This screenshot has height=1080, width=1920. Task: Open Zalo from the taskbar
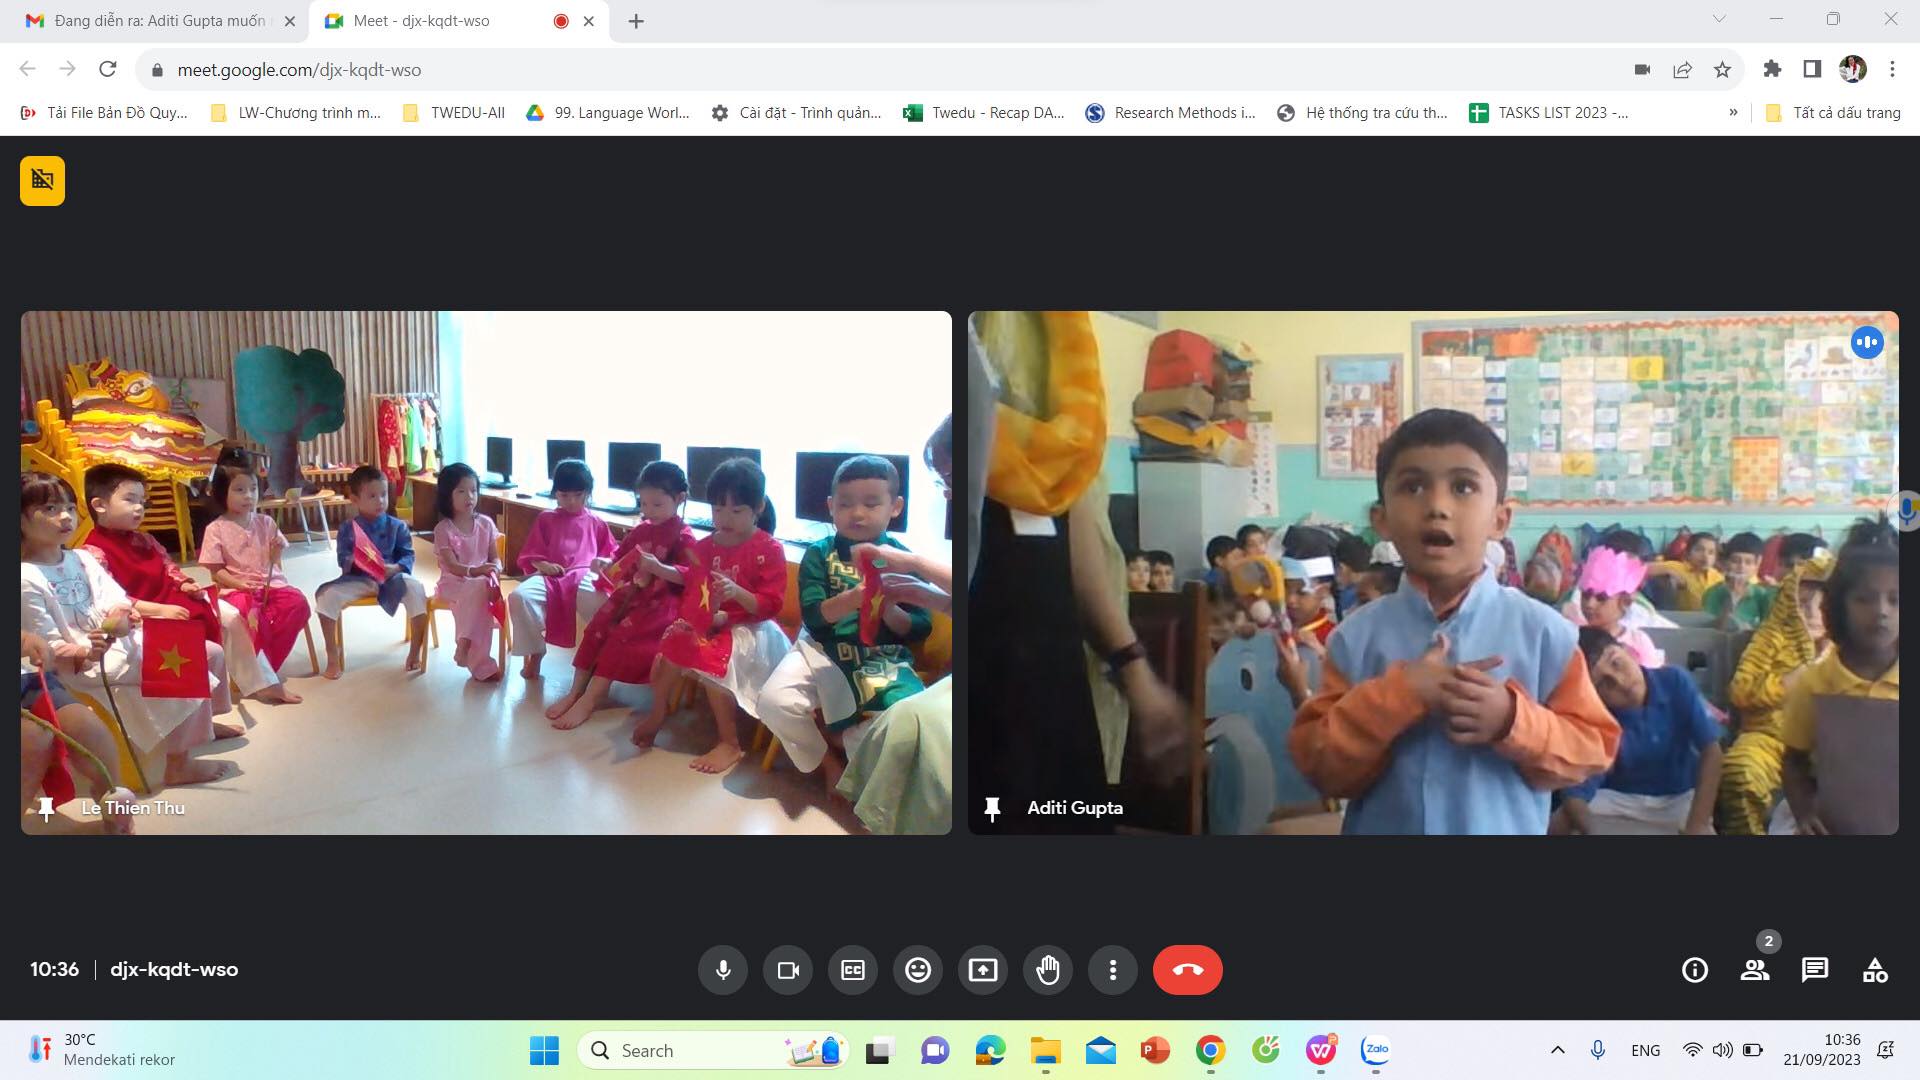pos(1376,1050)
